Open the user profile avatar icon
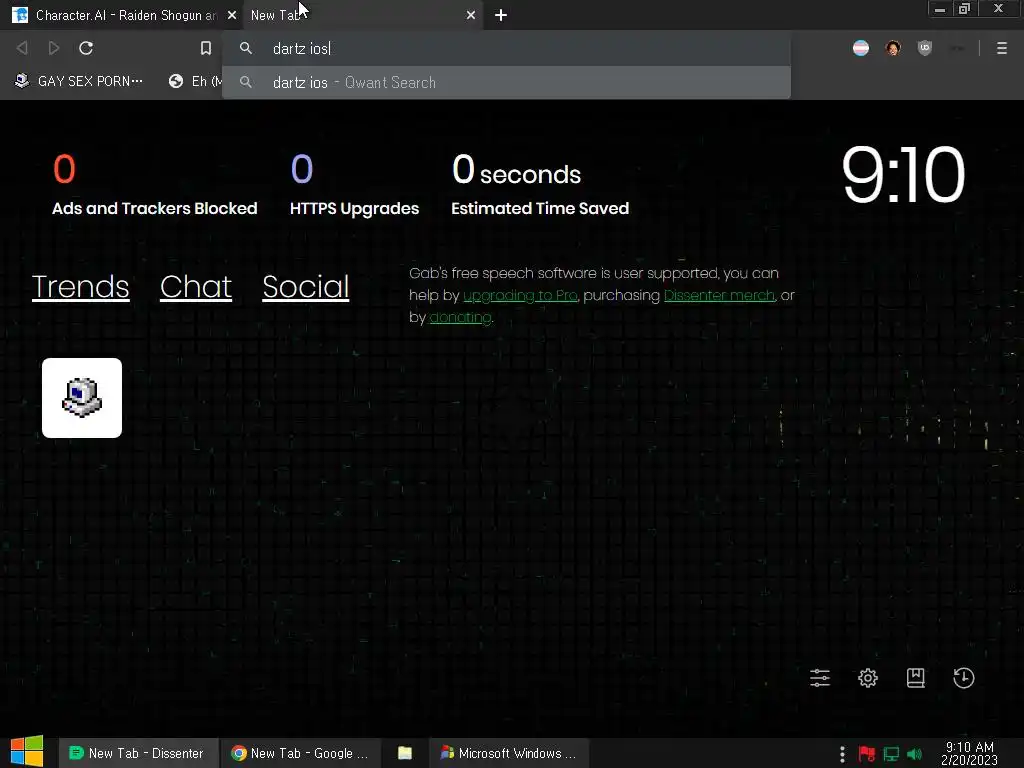The height and width of the screenshot is (768, 1024). (x=893, y=48)
